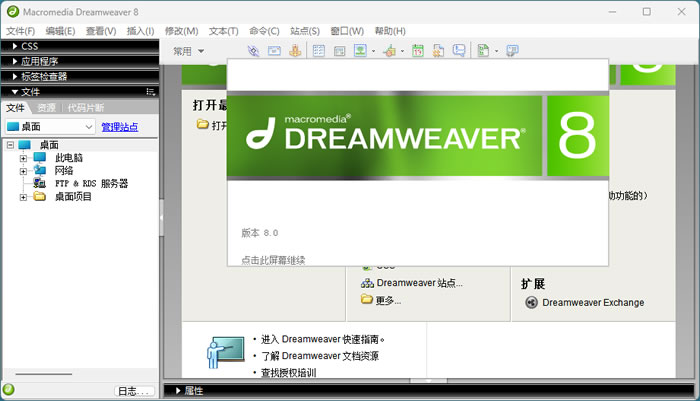The image size is (700, 401).
Task: Switch to the 资源 tab
Action: [46, 108]
